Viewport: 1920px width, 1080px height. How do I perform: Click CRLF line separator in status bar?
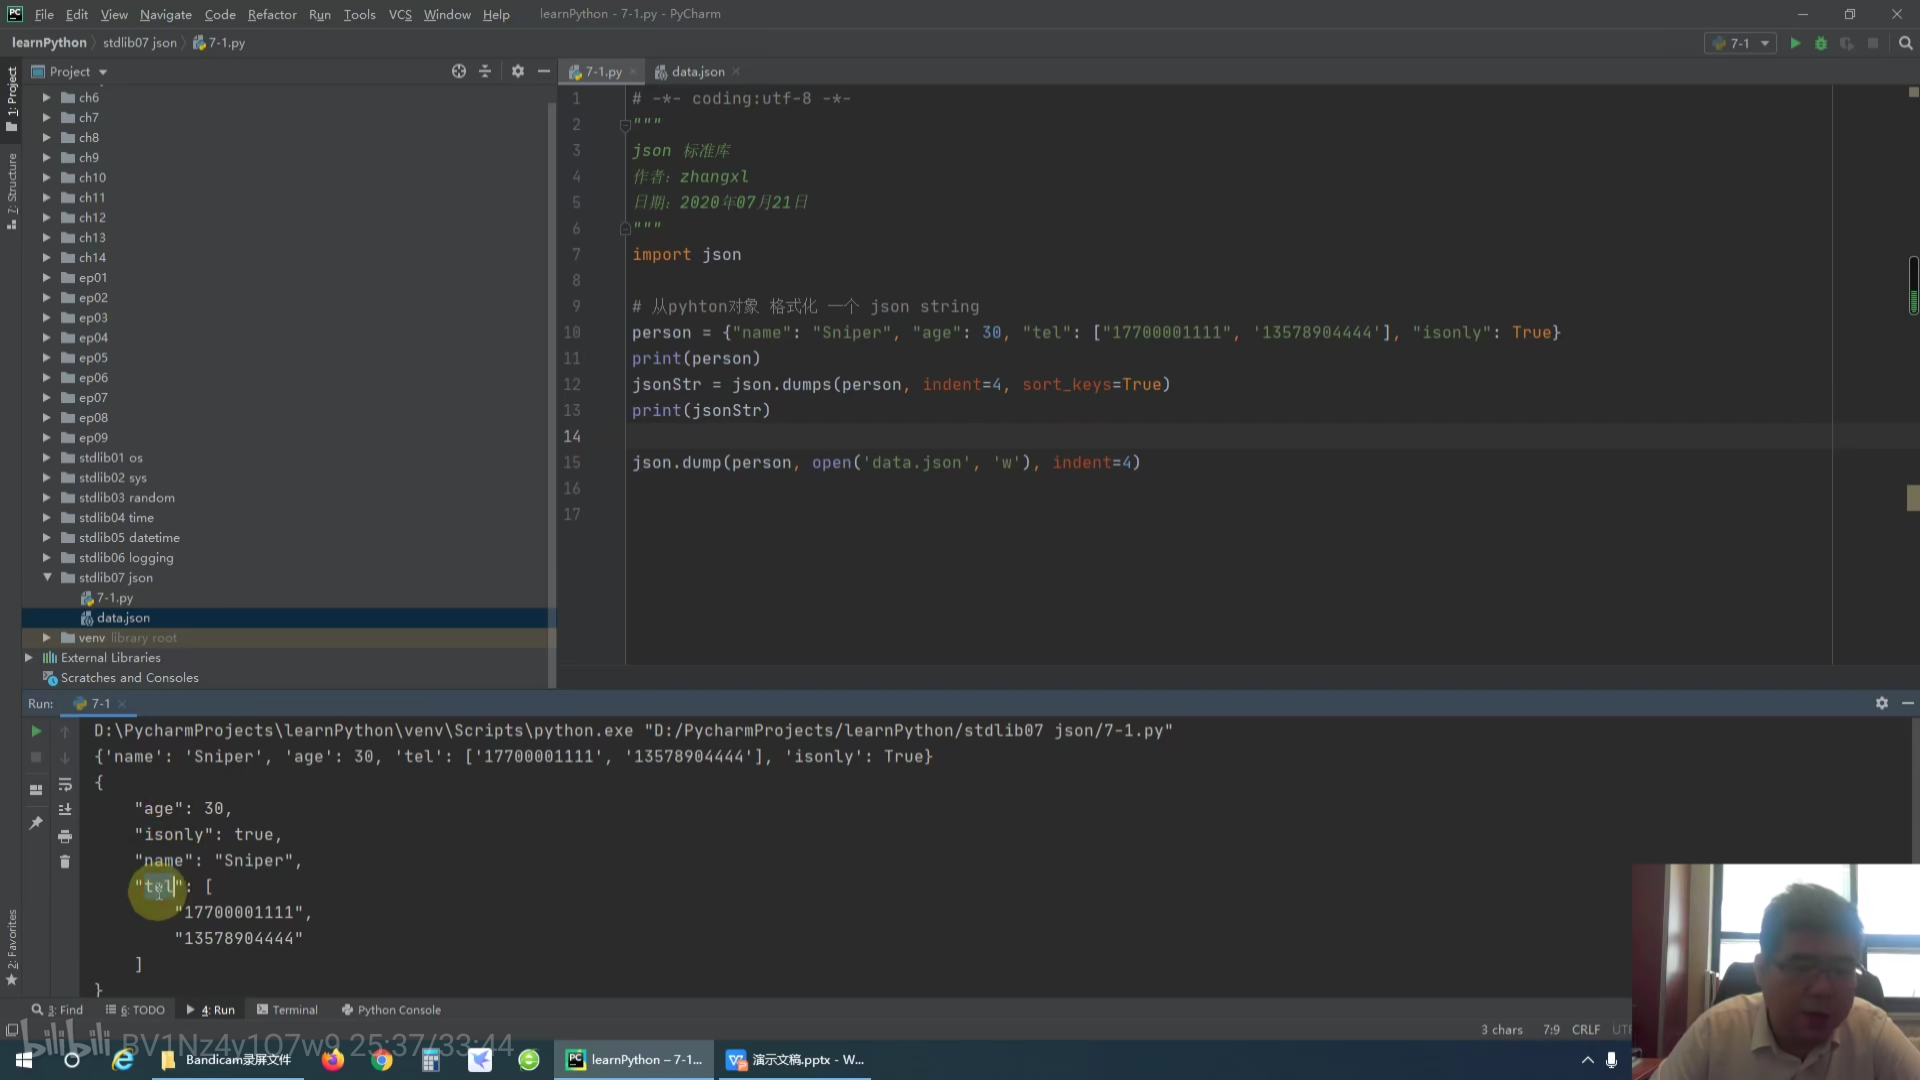[1585, 1029]
